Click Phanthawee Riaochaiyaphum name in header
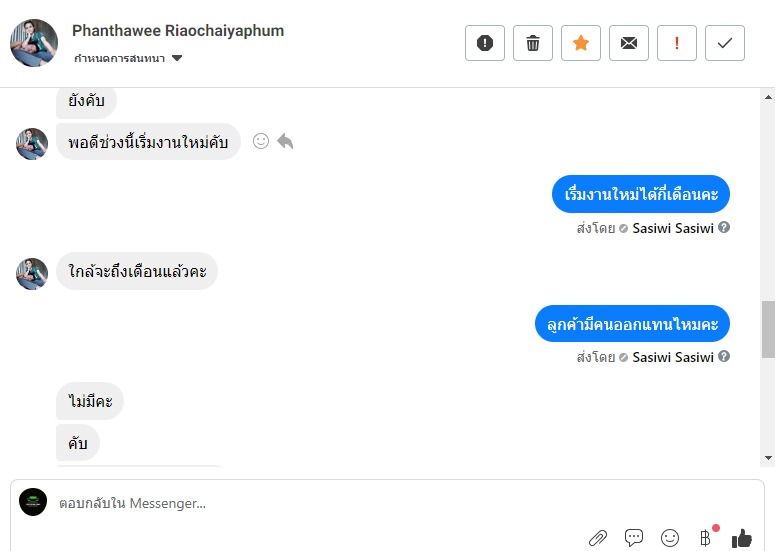Screen dimensions: 775x551 pos(178,31)
